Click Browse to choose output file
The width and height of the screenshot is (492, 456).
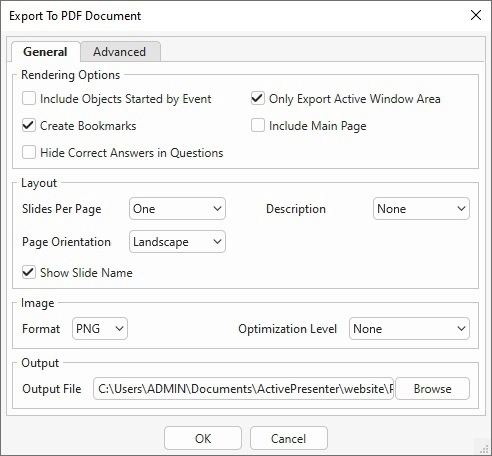(x=432, y=389)
